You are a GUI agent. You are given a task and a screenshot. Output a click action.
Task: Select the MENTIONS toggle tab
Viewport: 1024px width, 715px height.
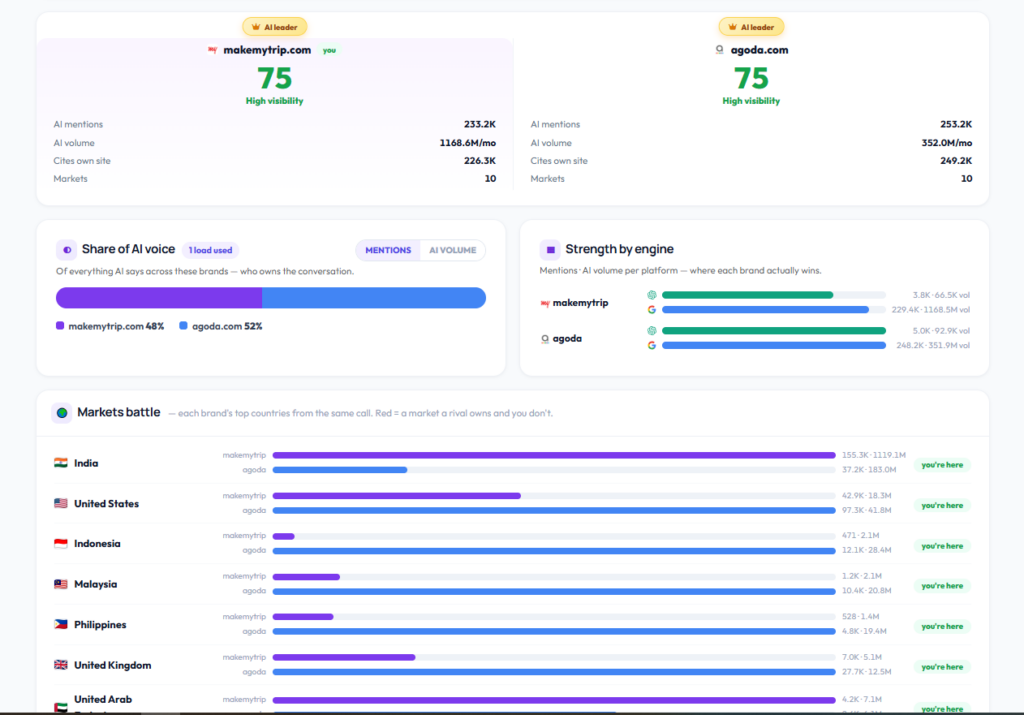[x=388, y=250]
